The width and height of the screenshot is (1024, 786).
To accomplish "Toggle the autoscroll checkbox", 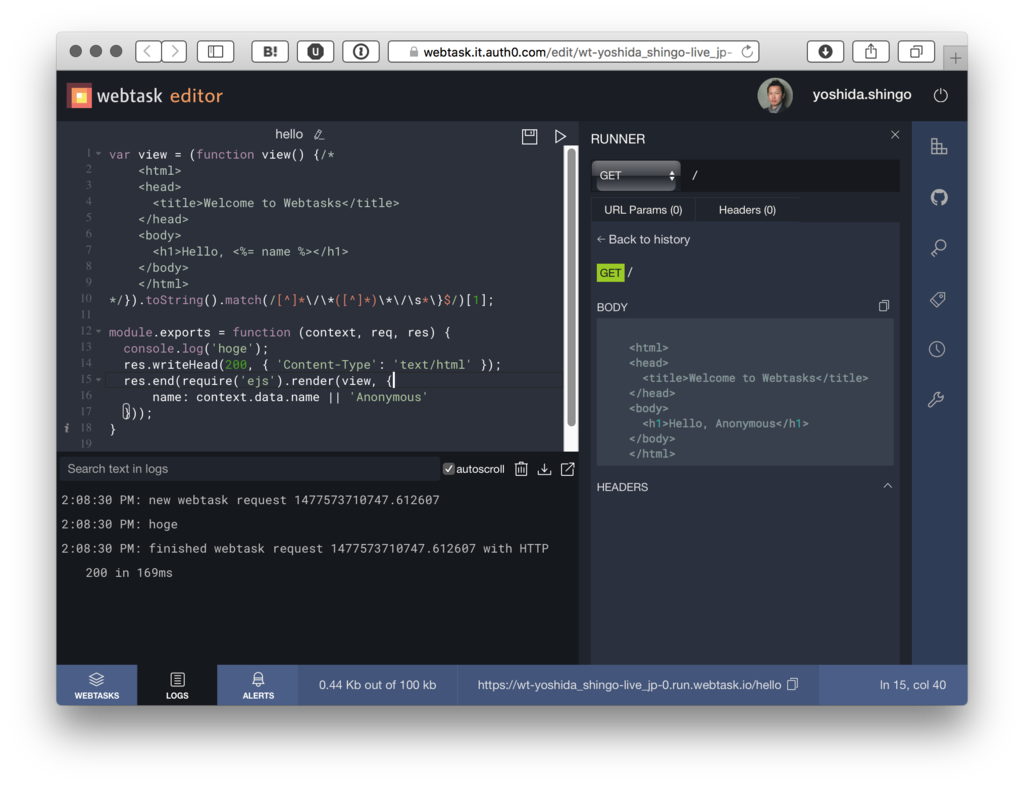I will (449, 469).
